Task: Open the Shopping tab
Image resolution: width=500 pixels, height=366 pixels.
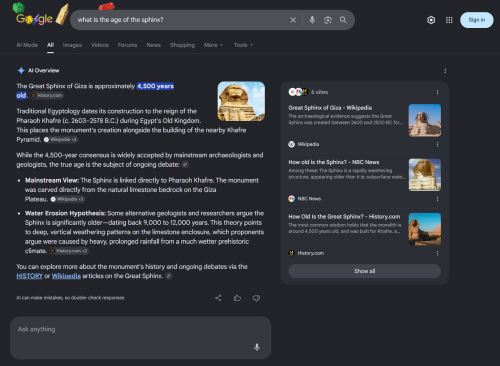Action: tap(182, 45)
